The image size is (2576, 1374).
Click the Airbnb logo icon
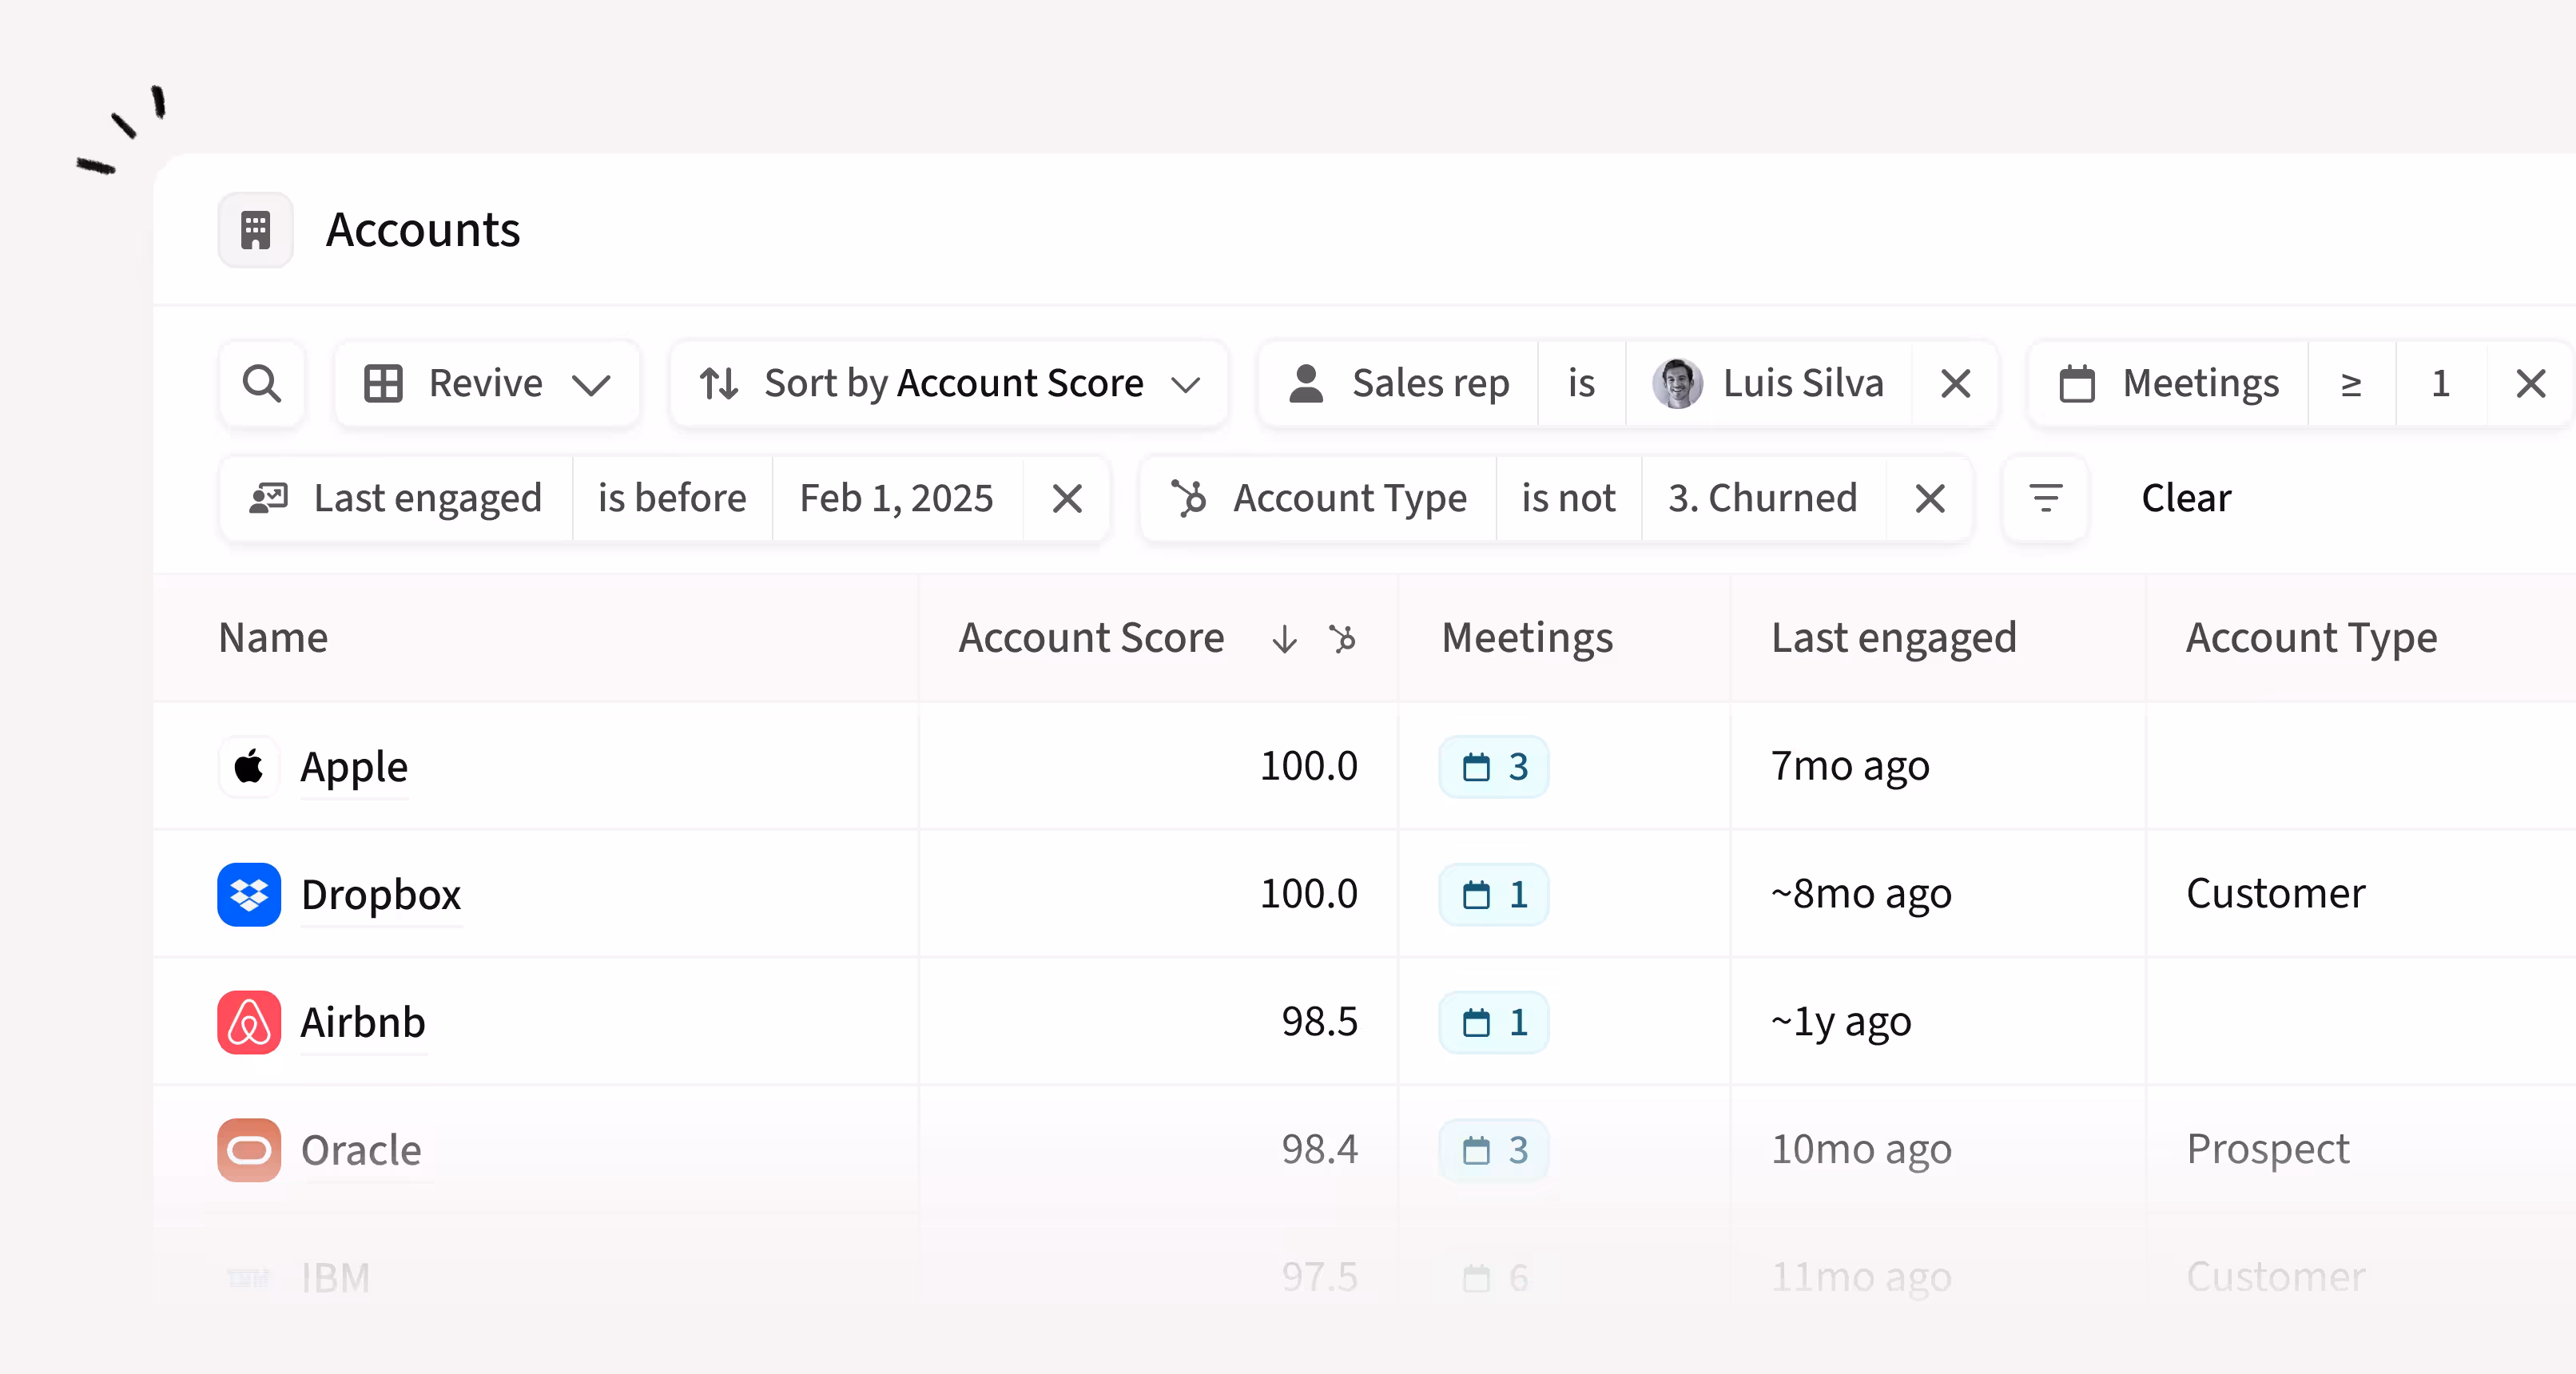pos(249,1022)
